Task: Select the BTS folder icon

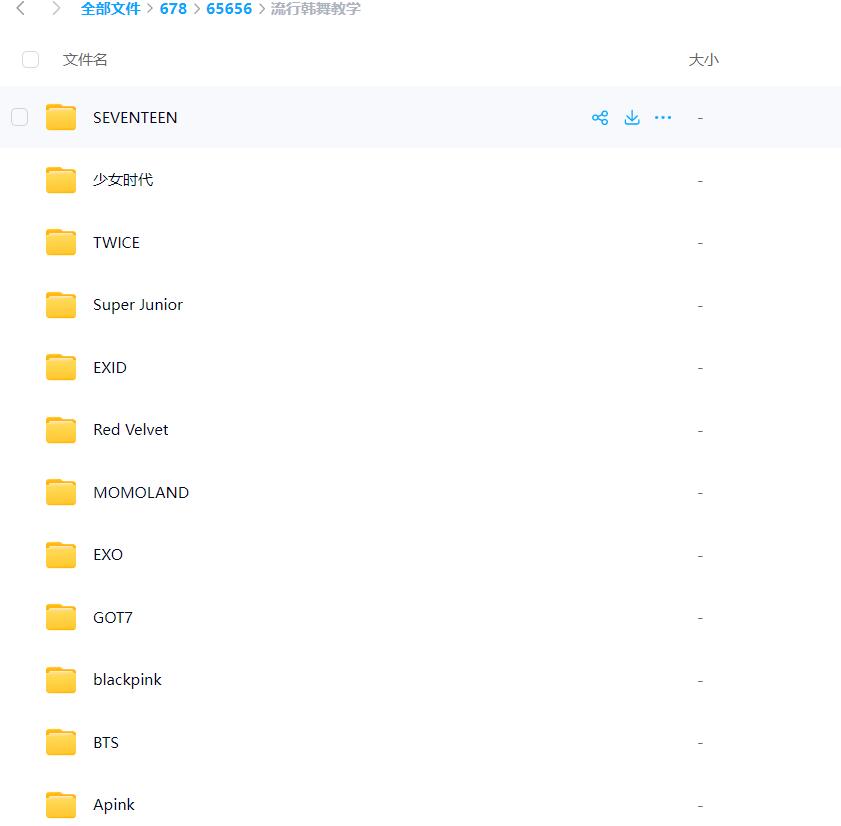Action: coord(61,743)
